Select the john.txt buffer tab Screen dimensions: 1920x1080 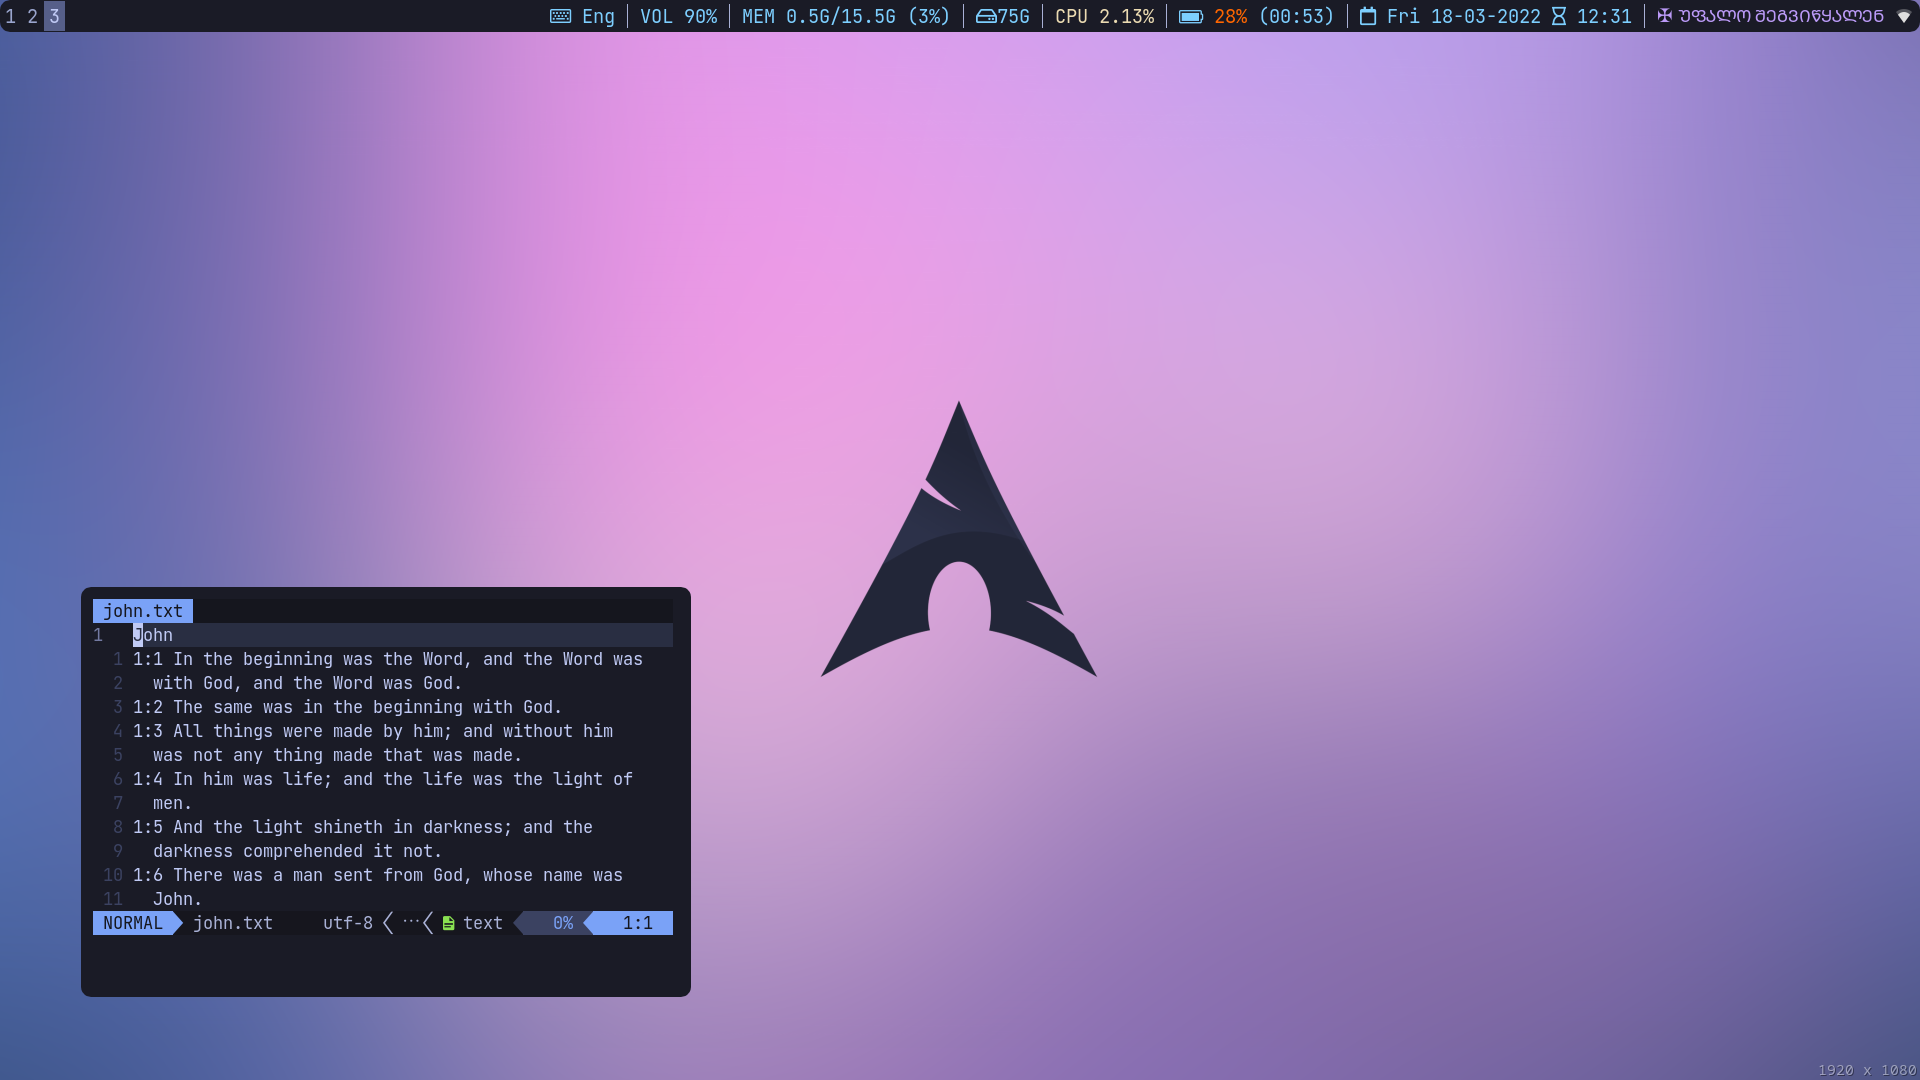tap(142, 611)
